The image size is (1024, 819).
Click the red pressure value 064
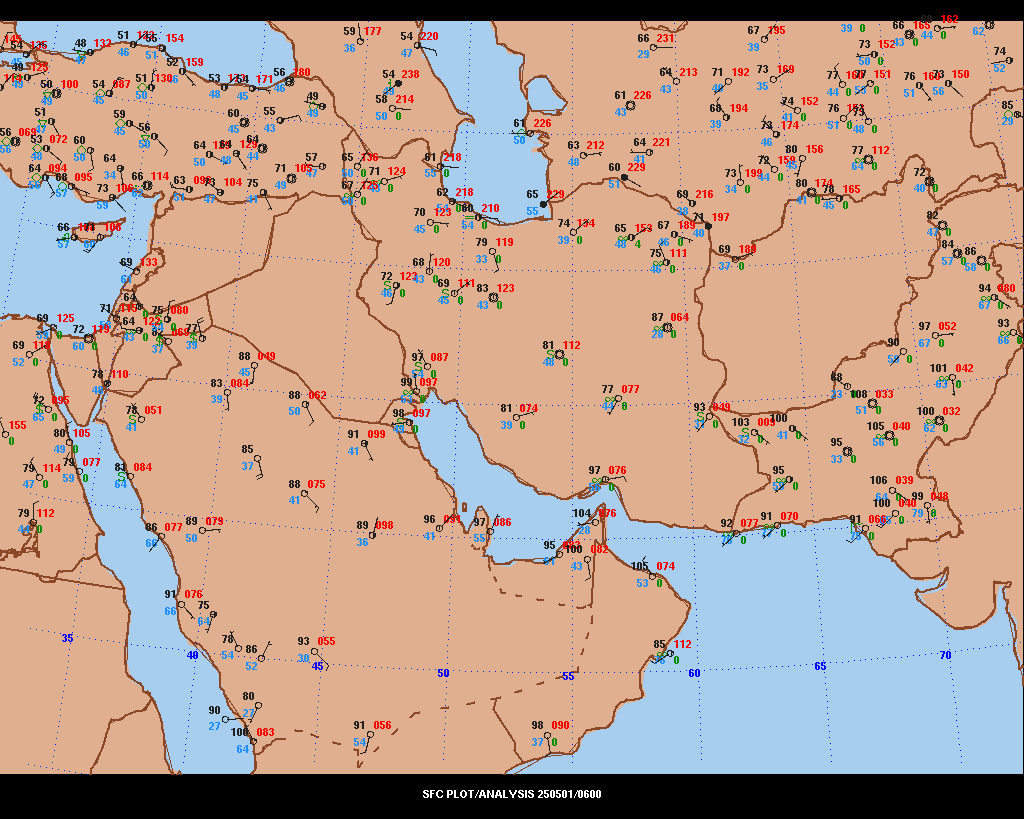(679, 317)
